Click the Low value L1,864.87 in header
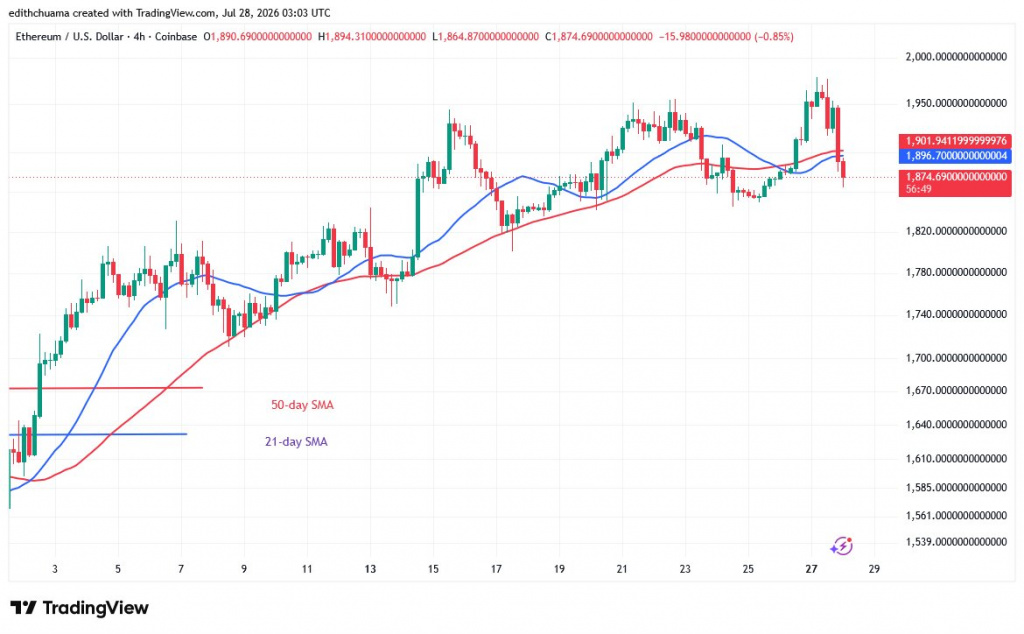The height and width of the screenshot is (634, 1024). 485,37
